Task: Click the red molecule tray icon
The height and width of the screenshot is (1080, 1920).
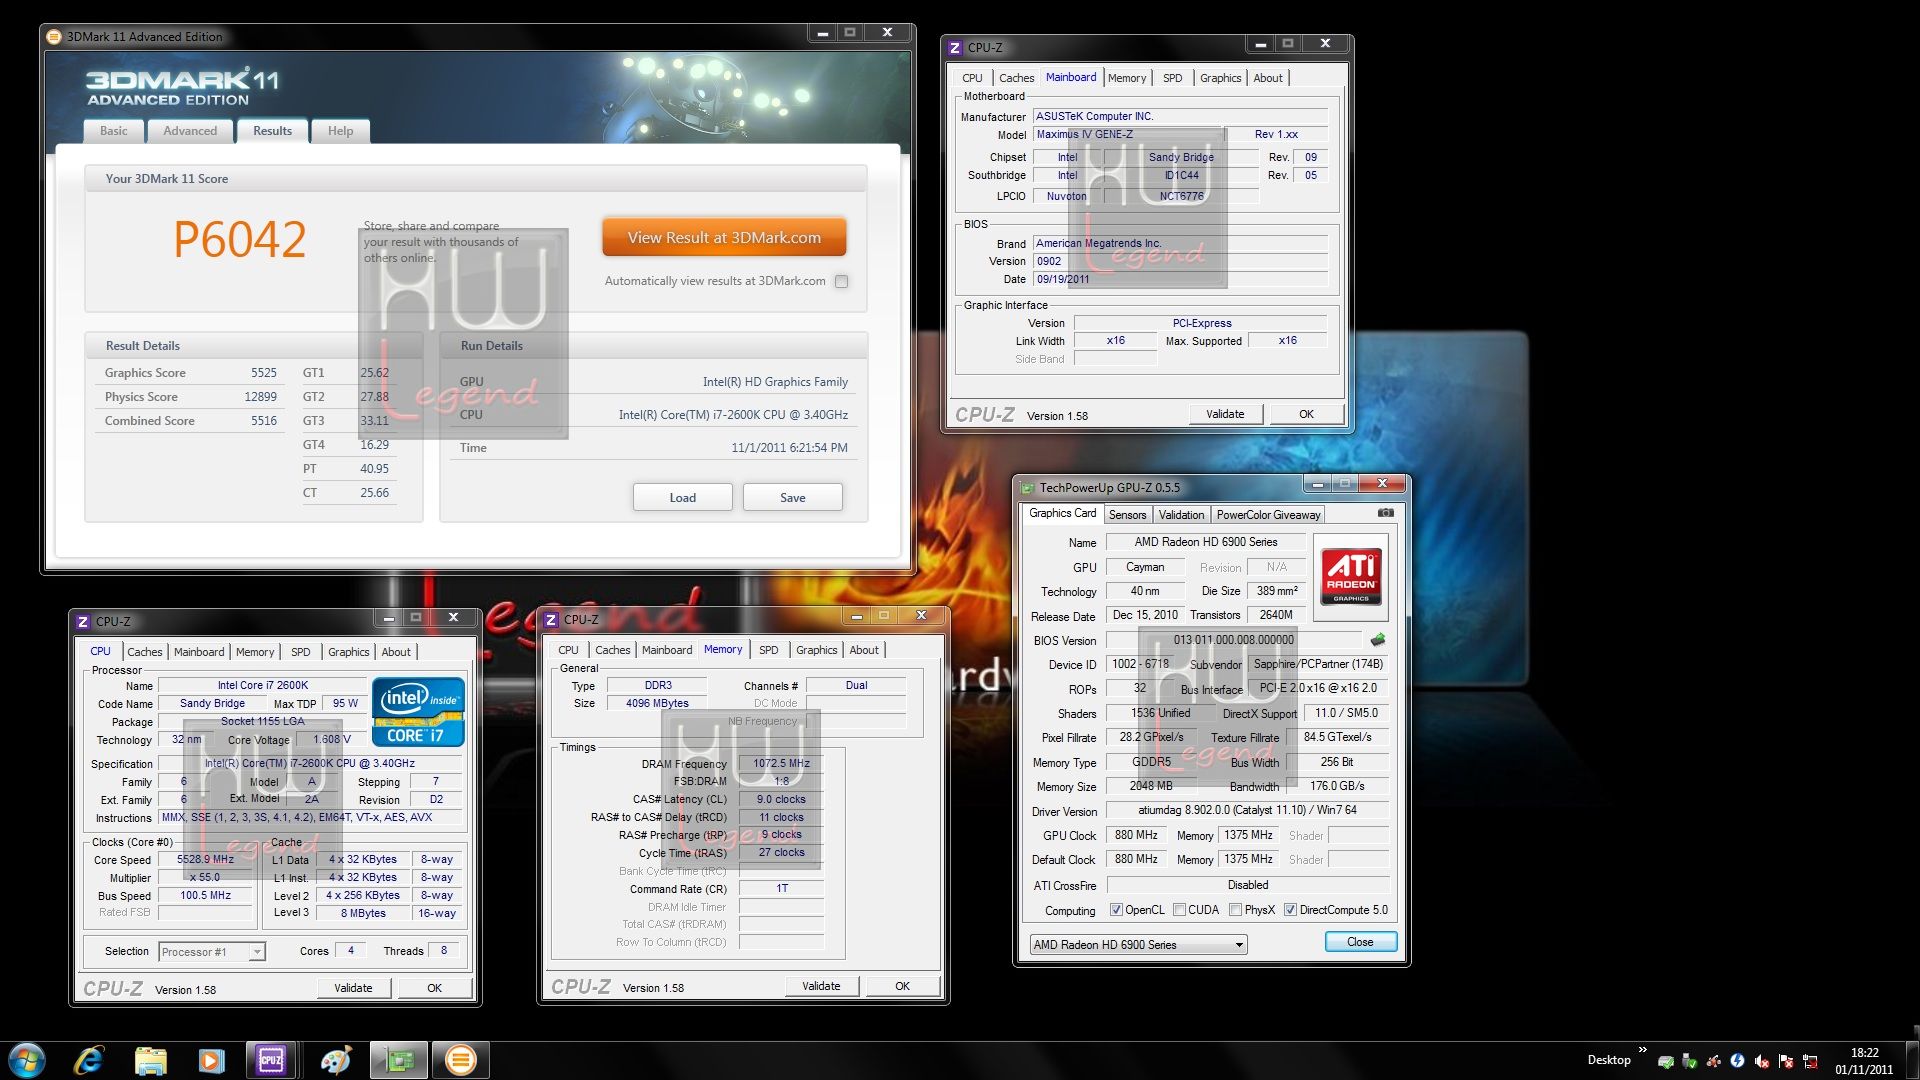Action: 1713,1061
